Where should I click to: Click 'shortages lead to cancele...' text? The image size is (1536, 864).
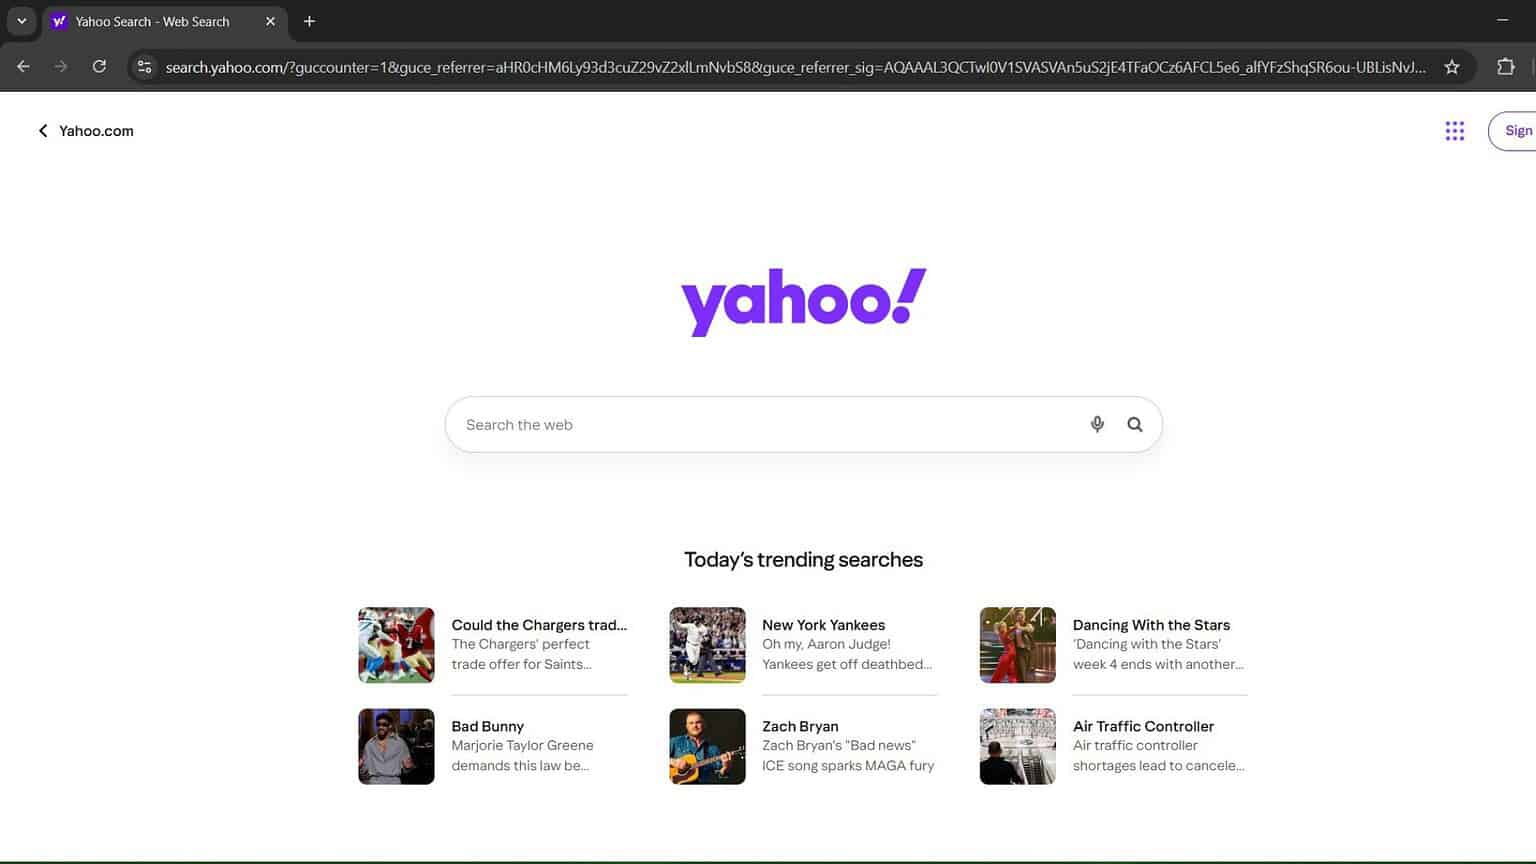(1159, 766)
